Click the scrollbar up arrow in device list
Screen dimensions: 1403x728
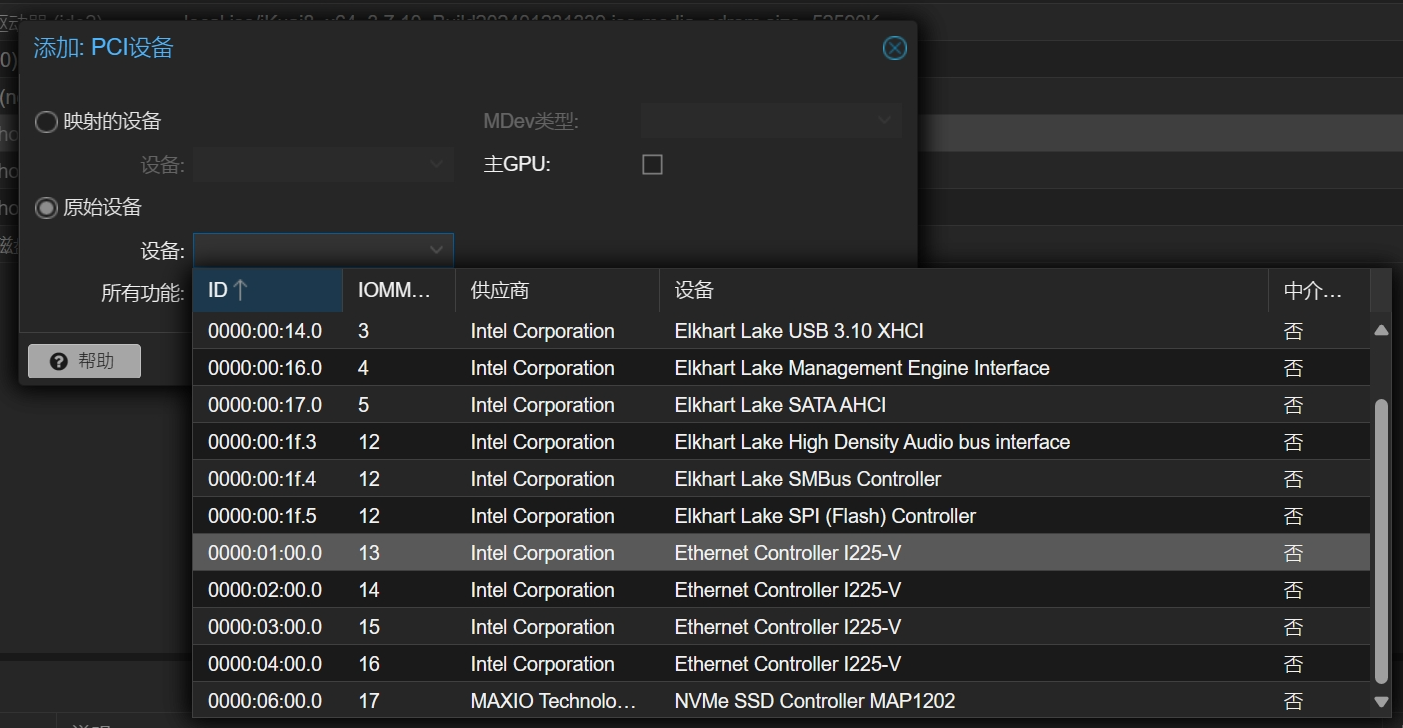[1381, 330]
